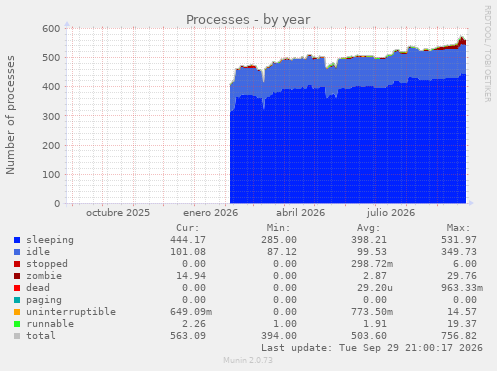The width and height of the screenshot is (497, 371).
Task: Click sleeping current value 444.17
Action: 188,240
